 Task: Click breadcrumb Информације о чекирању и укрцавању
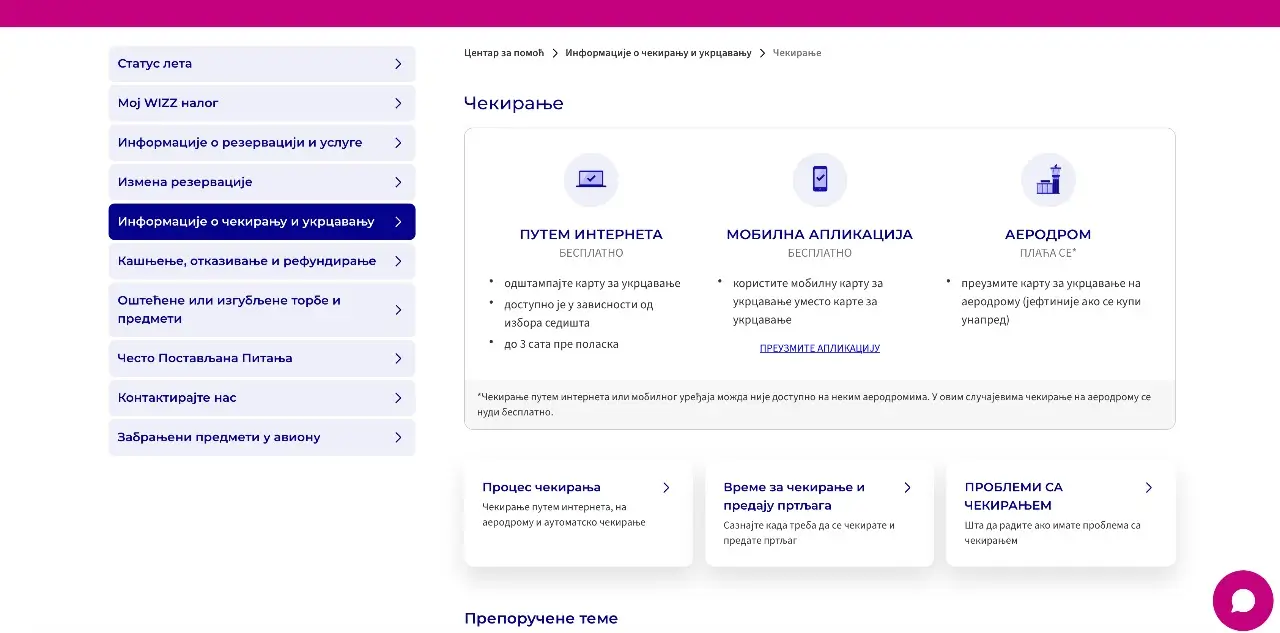point(658,53)
